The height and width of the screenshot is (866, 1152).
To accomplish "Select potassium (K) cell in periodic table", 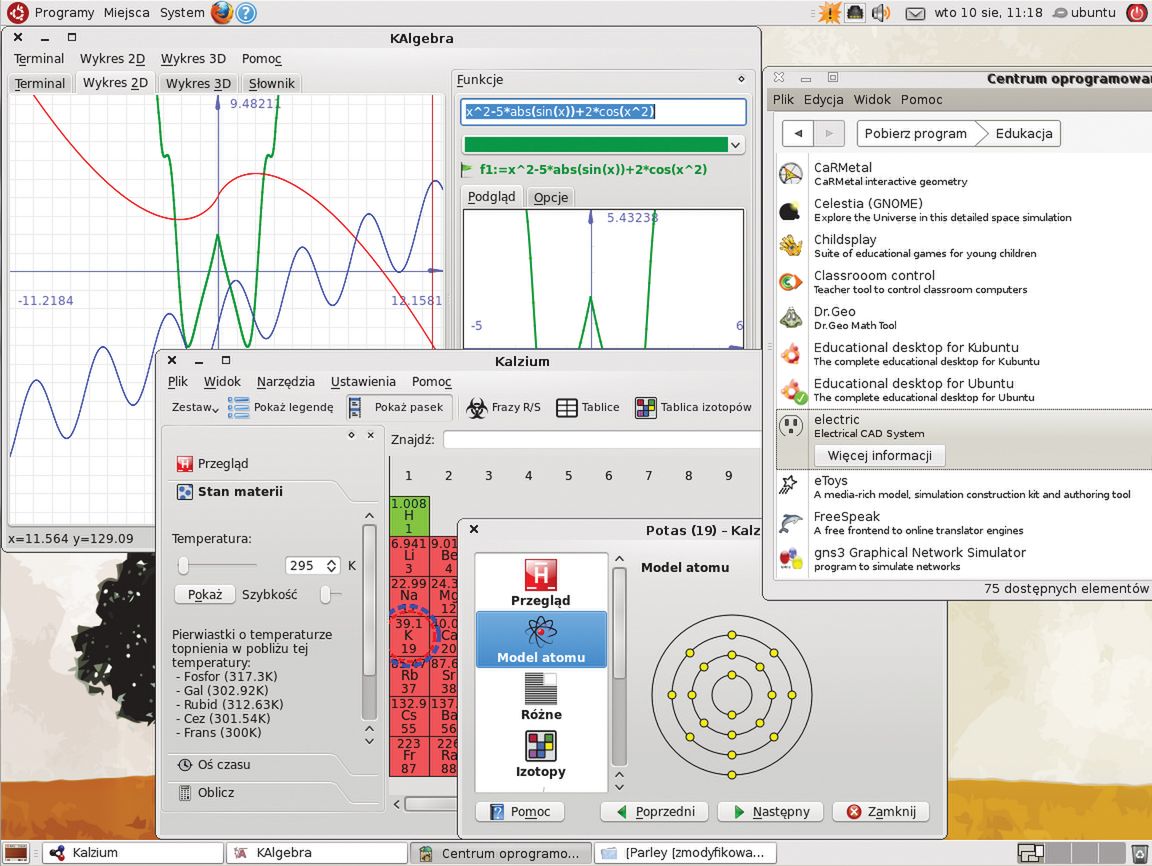I will point(408,635).
